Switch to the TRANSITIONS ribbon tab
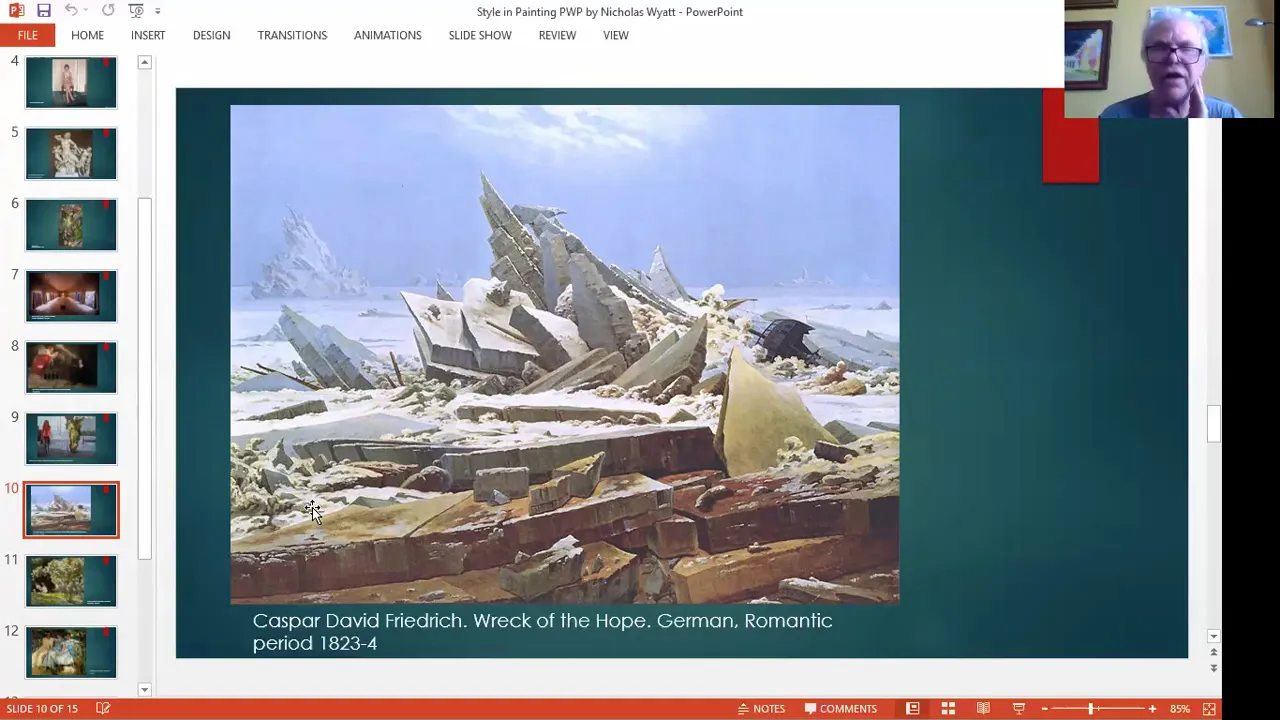Viewport: 1280px width, 720px height. [292, 35]
